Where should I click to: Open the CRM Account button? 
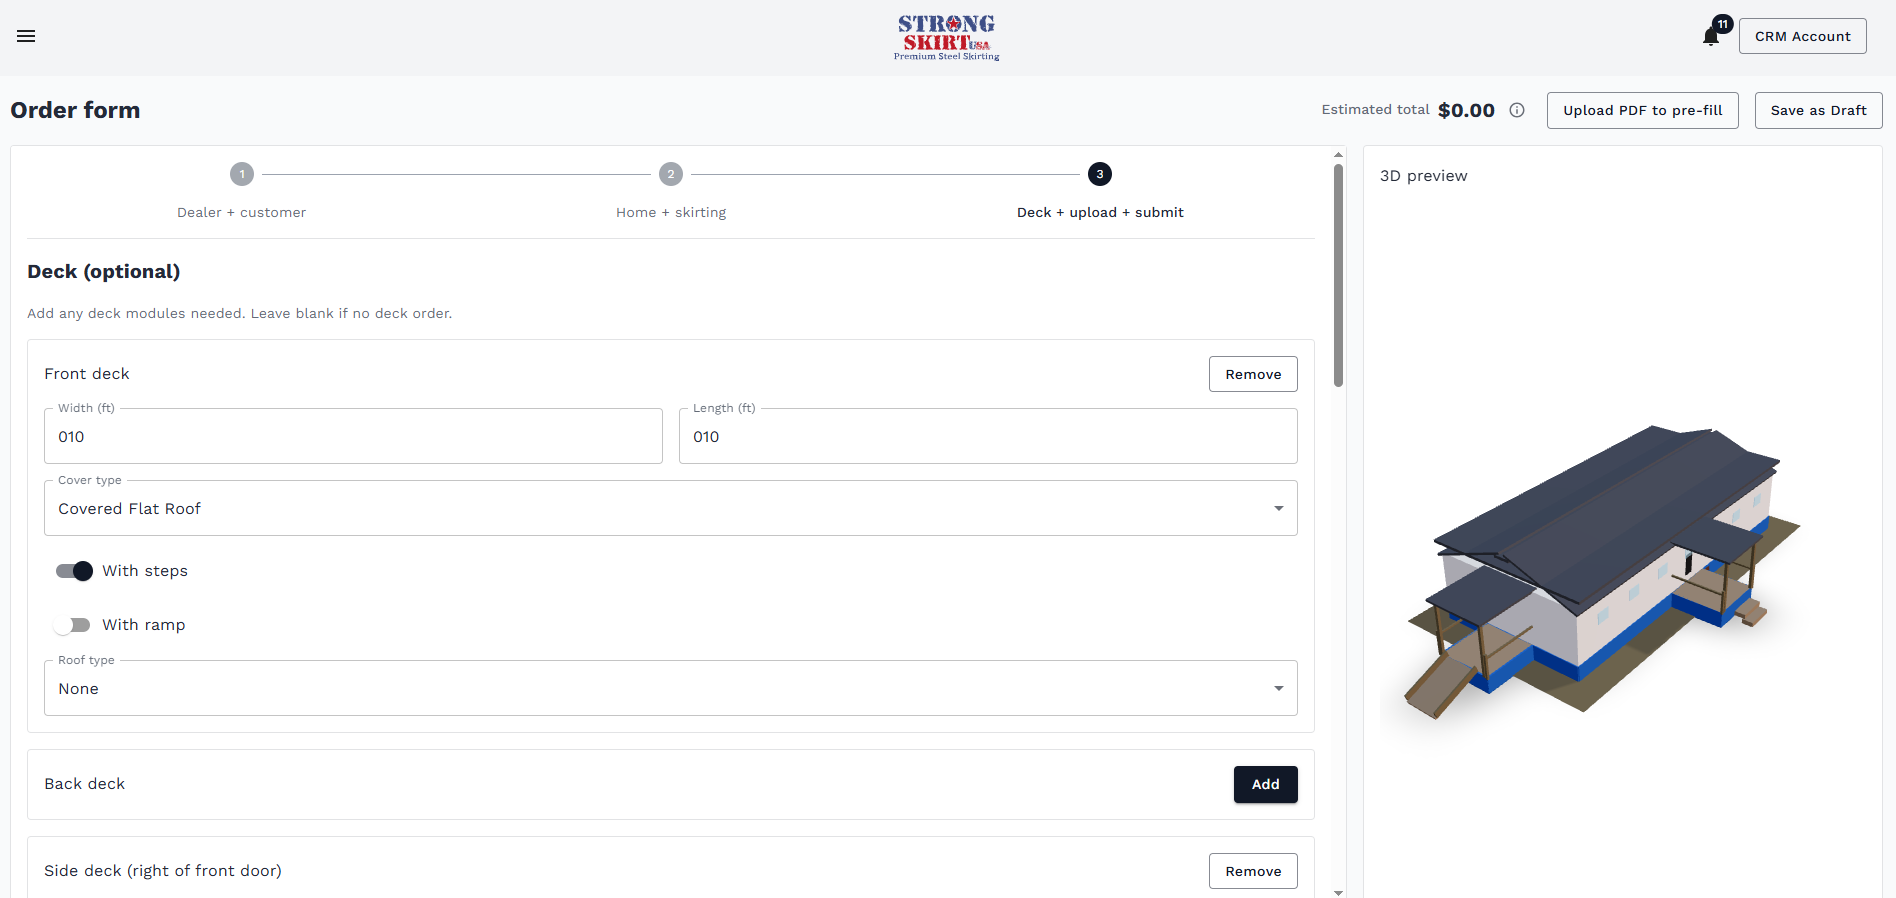(x=1802, y=36)
